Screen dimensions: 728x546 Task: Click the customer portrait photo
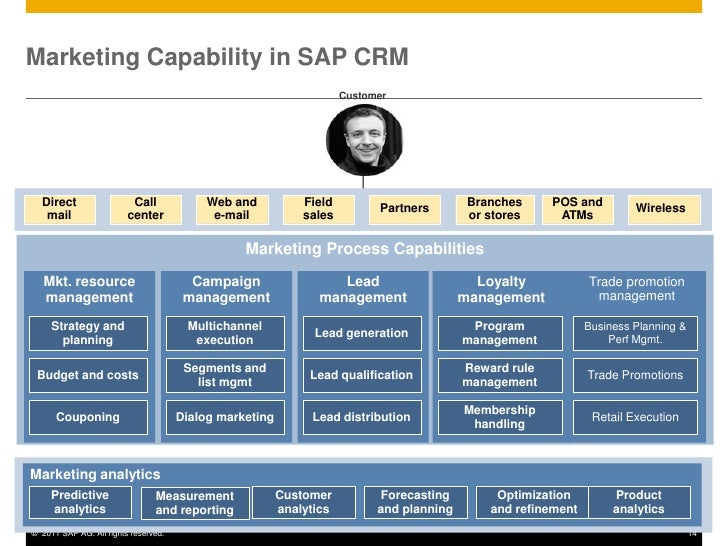[364, 140]
